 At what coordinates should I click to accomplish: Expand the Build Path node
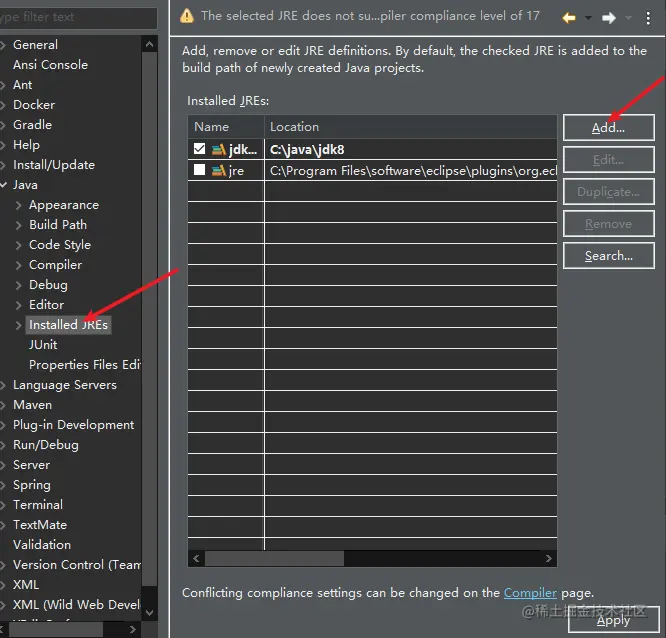pos(18,225)
